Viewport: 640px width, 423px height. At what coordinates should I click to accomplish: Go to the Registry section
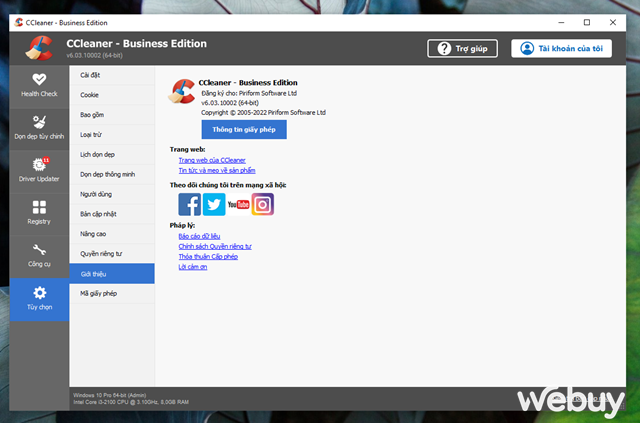pos(39,213)
